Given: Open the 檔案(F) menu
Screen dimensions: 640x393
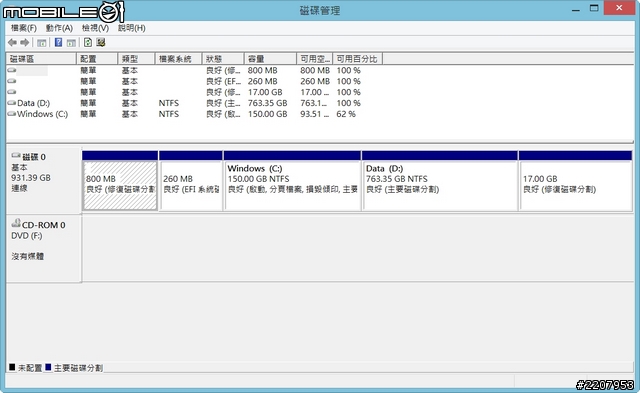Looking at the screenshot, I should (24, 28).
